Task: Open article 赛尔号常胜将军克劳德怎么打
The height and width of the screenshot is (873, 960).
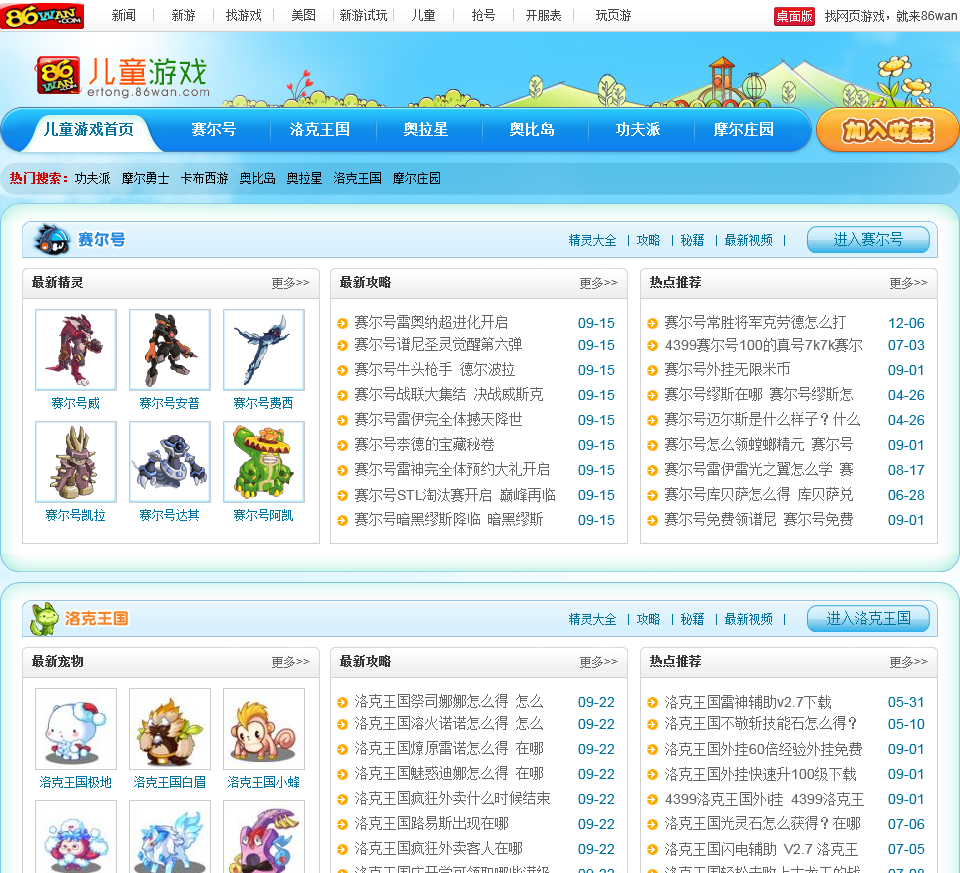Action: 755,323
